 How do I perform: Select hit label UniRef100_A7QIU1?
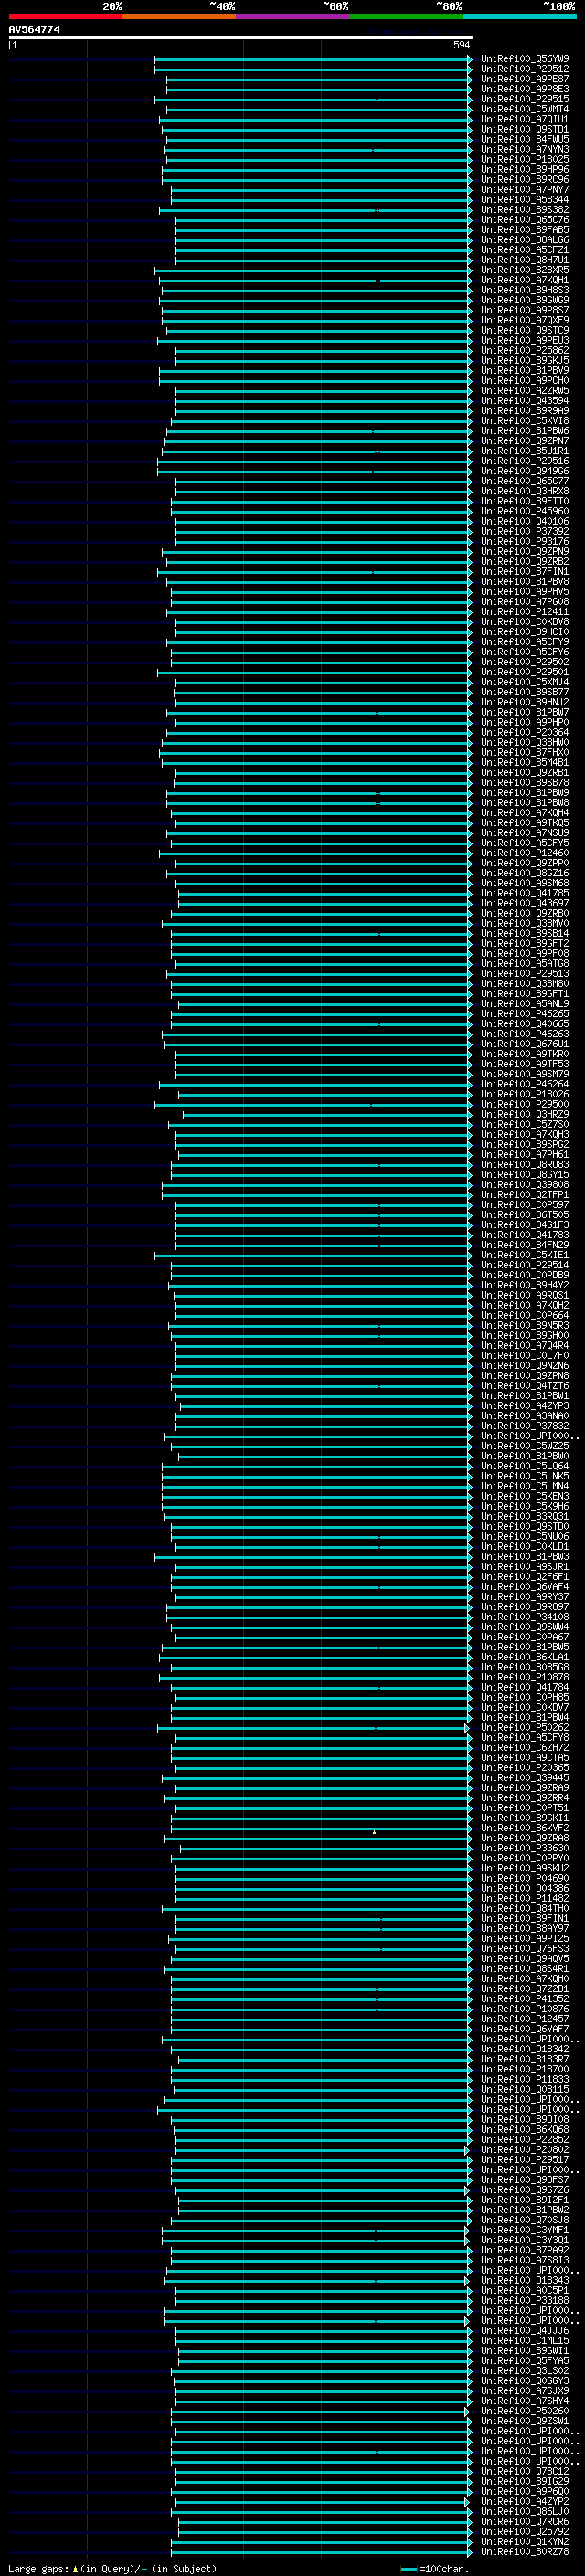pos(525,119)
